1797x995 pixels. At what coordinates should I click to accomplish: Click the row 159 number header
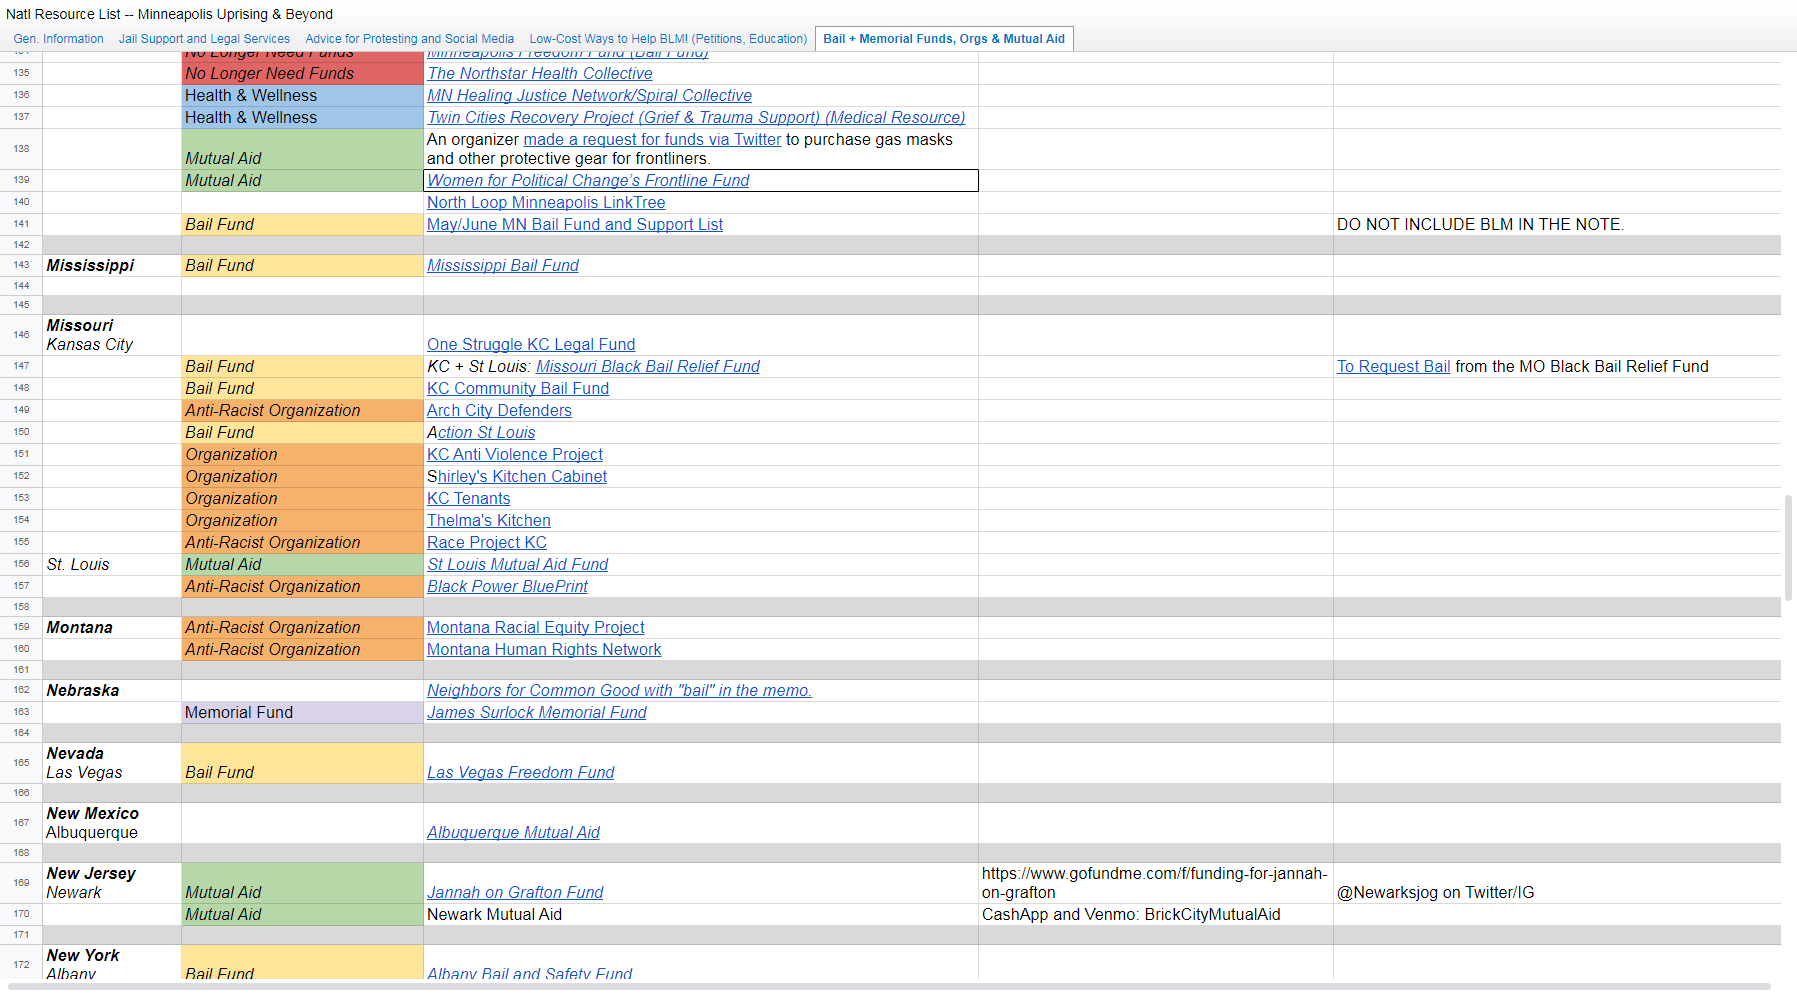point(21,628)
